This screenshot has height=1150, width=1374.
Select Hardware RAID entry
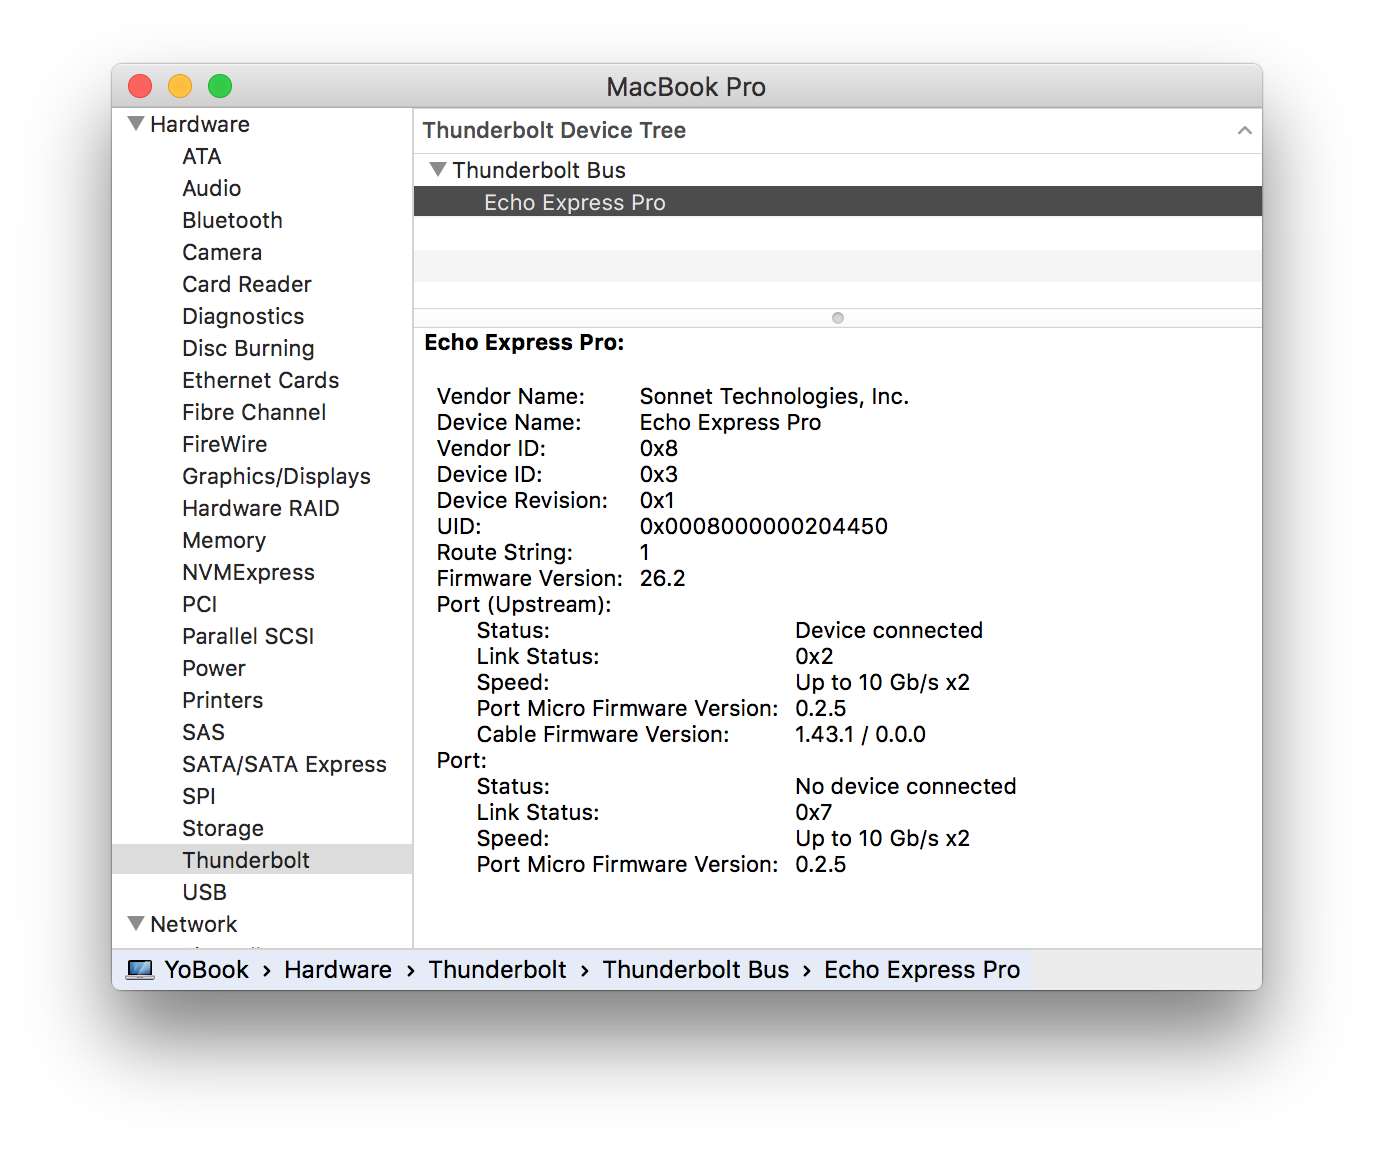click(x=260, y=508)
